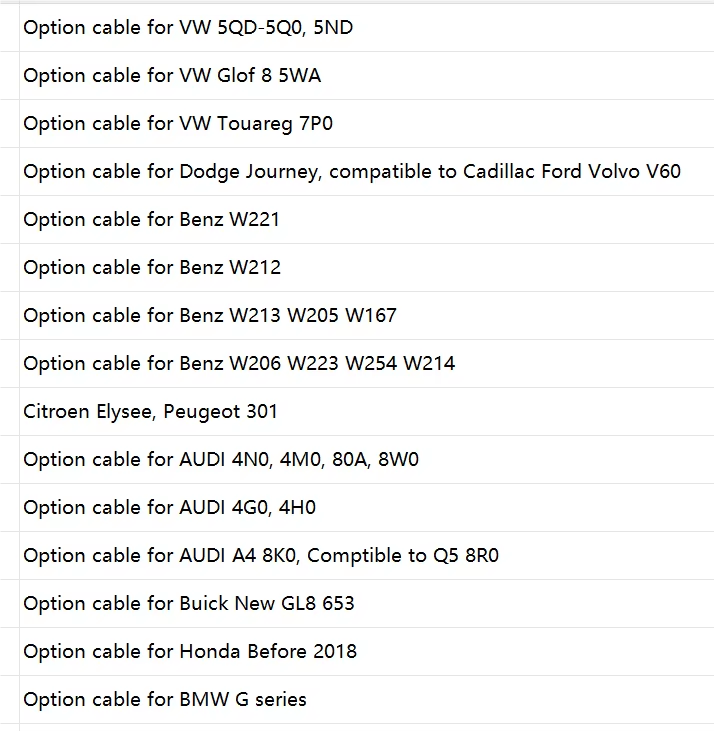Click left margin cell beside Citroen Elysee row
This screenshot has width=714, height=731.
click(x=9, y=412)
